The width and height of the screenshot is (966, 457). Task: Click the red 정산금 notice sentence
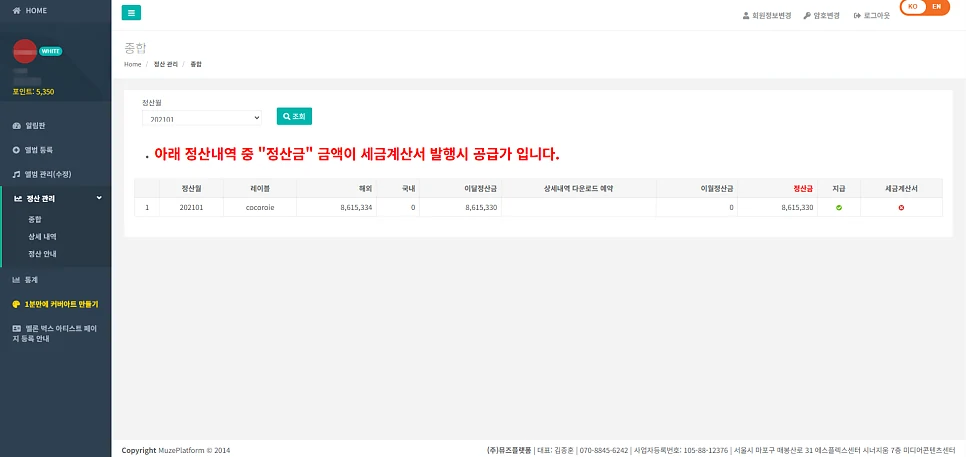point(356,153)
